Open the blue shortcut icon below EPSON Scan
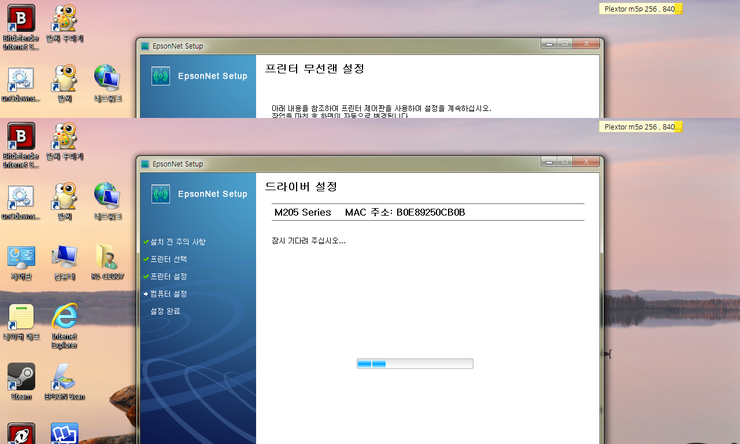Image resolution: width=740 pixels, height=444 pixels. 64,434
